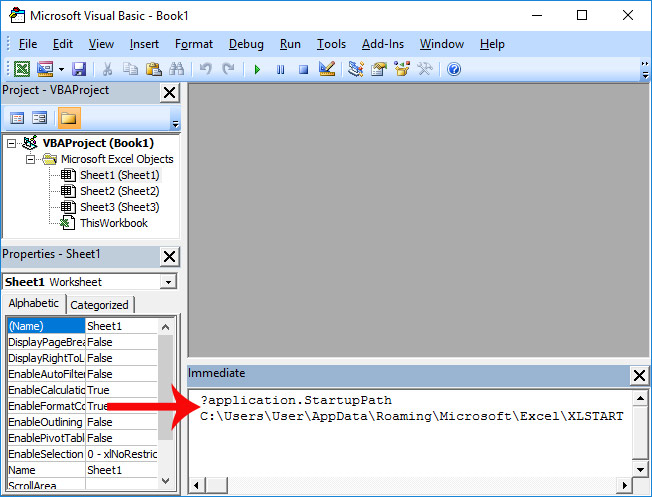Click the Break pause icon
Image resolution: width=652 pixels, height=497 pixels.
click(x=281, y=69)
